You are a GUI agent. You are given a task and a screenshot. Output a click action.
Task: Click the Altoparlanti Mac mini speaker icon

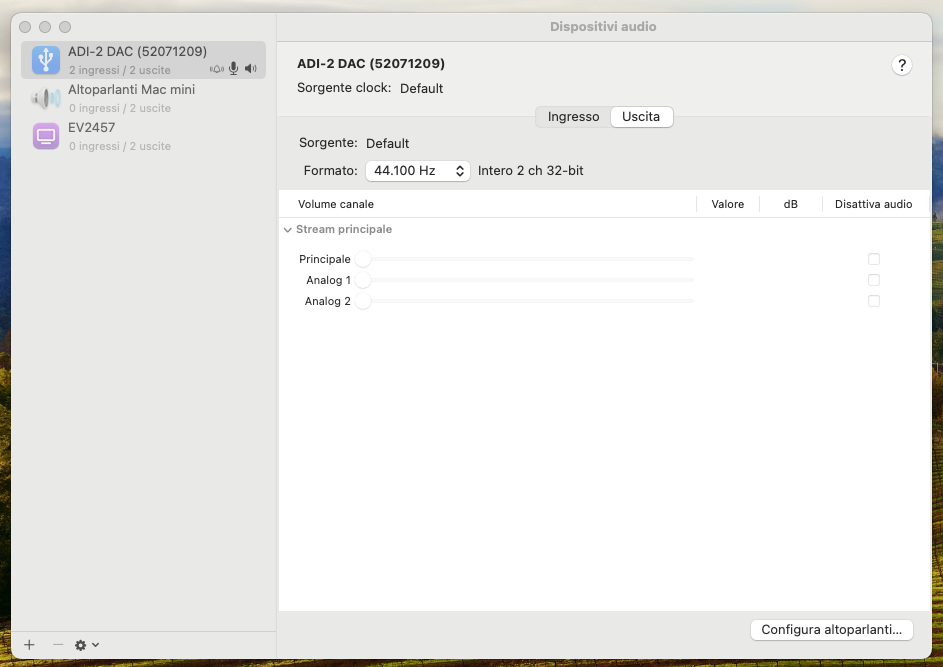46,98
